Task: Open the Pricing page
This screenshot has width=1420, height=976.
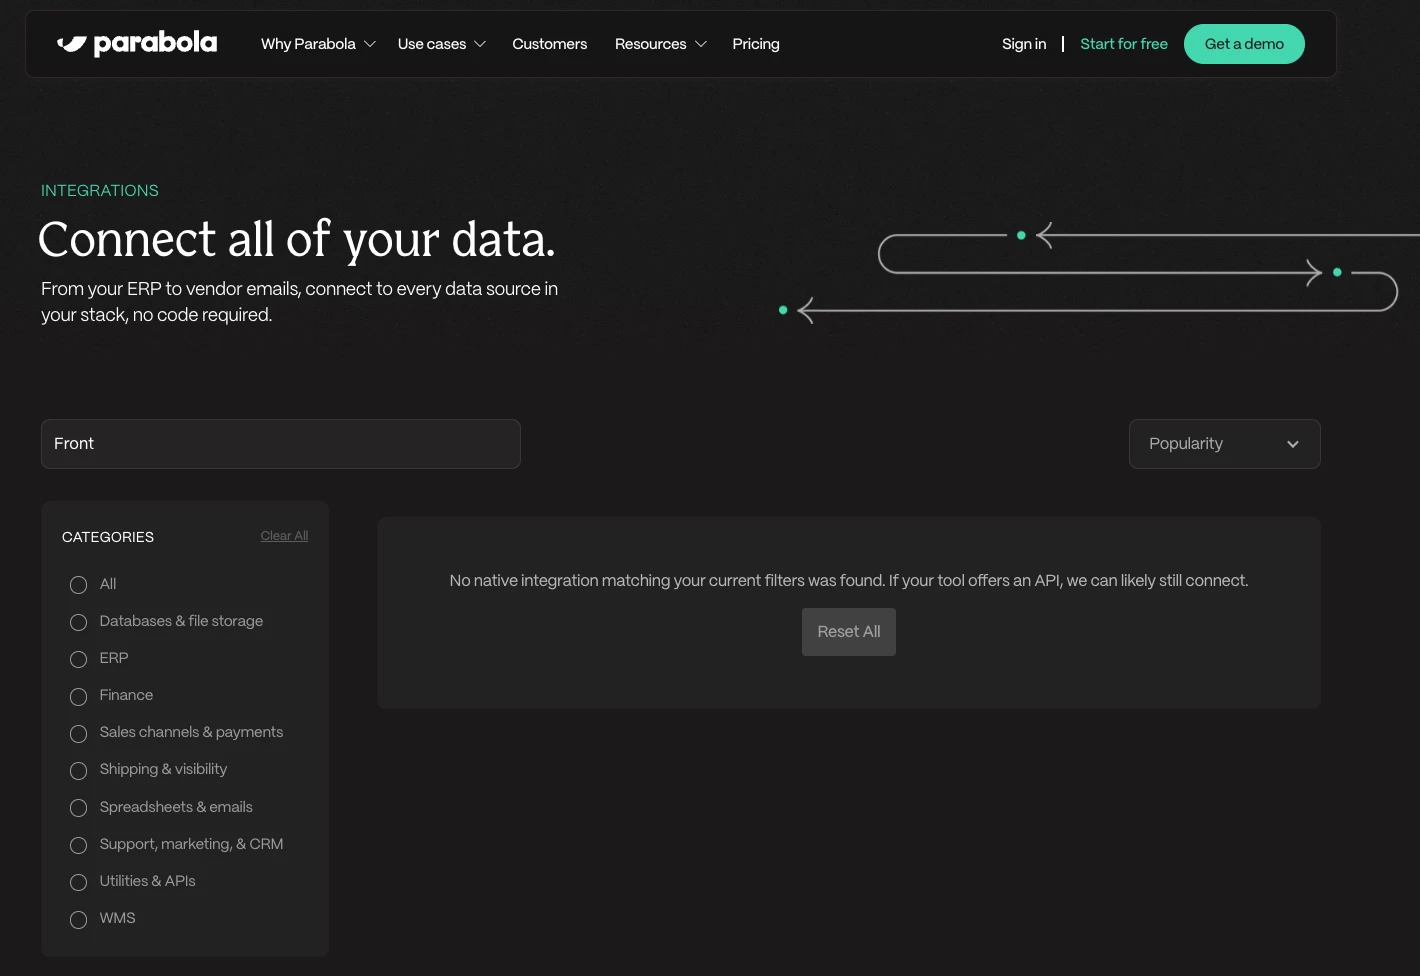Action: coord(755,44)
